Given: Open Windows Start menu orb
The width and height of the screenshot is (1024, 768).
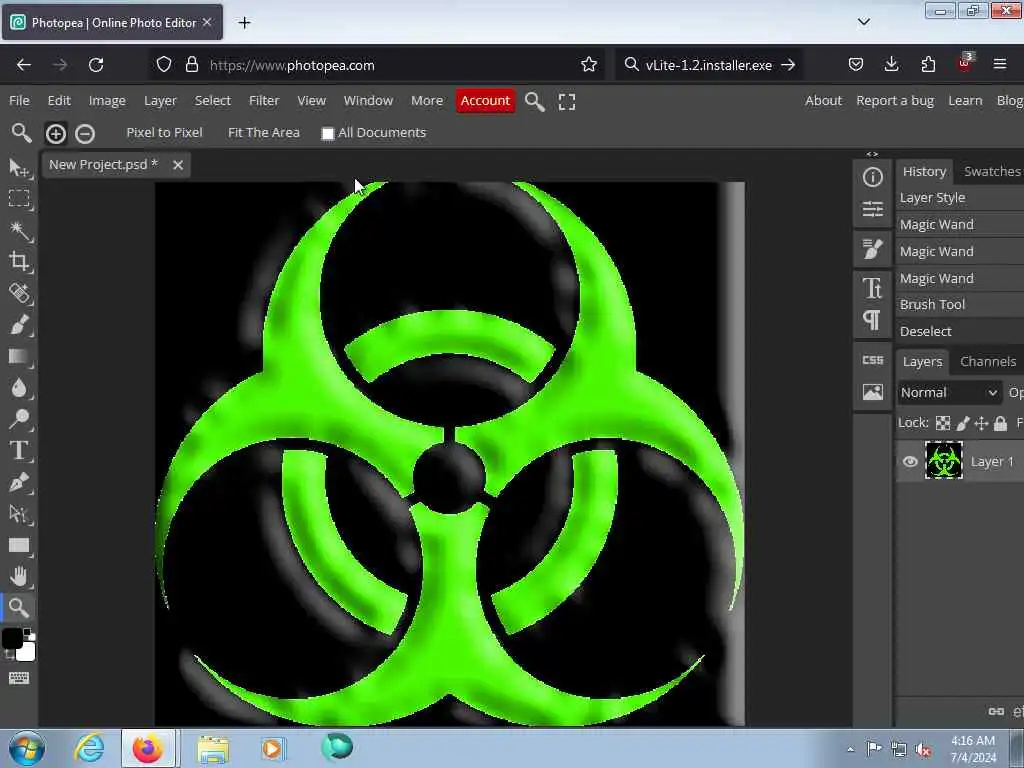Looking at the screenshot, I should click(27, 748).
